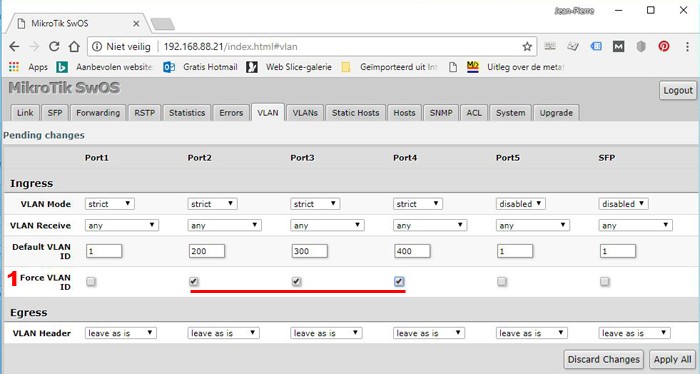Open the Statistics tab

click(x=187, y=113)
